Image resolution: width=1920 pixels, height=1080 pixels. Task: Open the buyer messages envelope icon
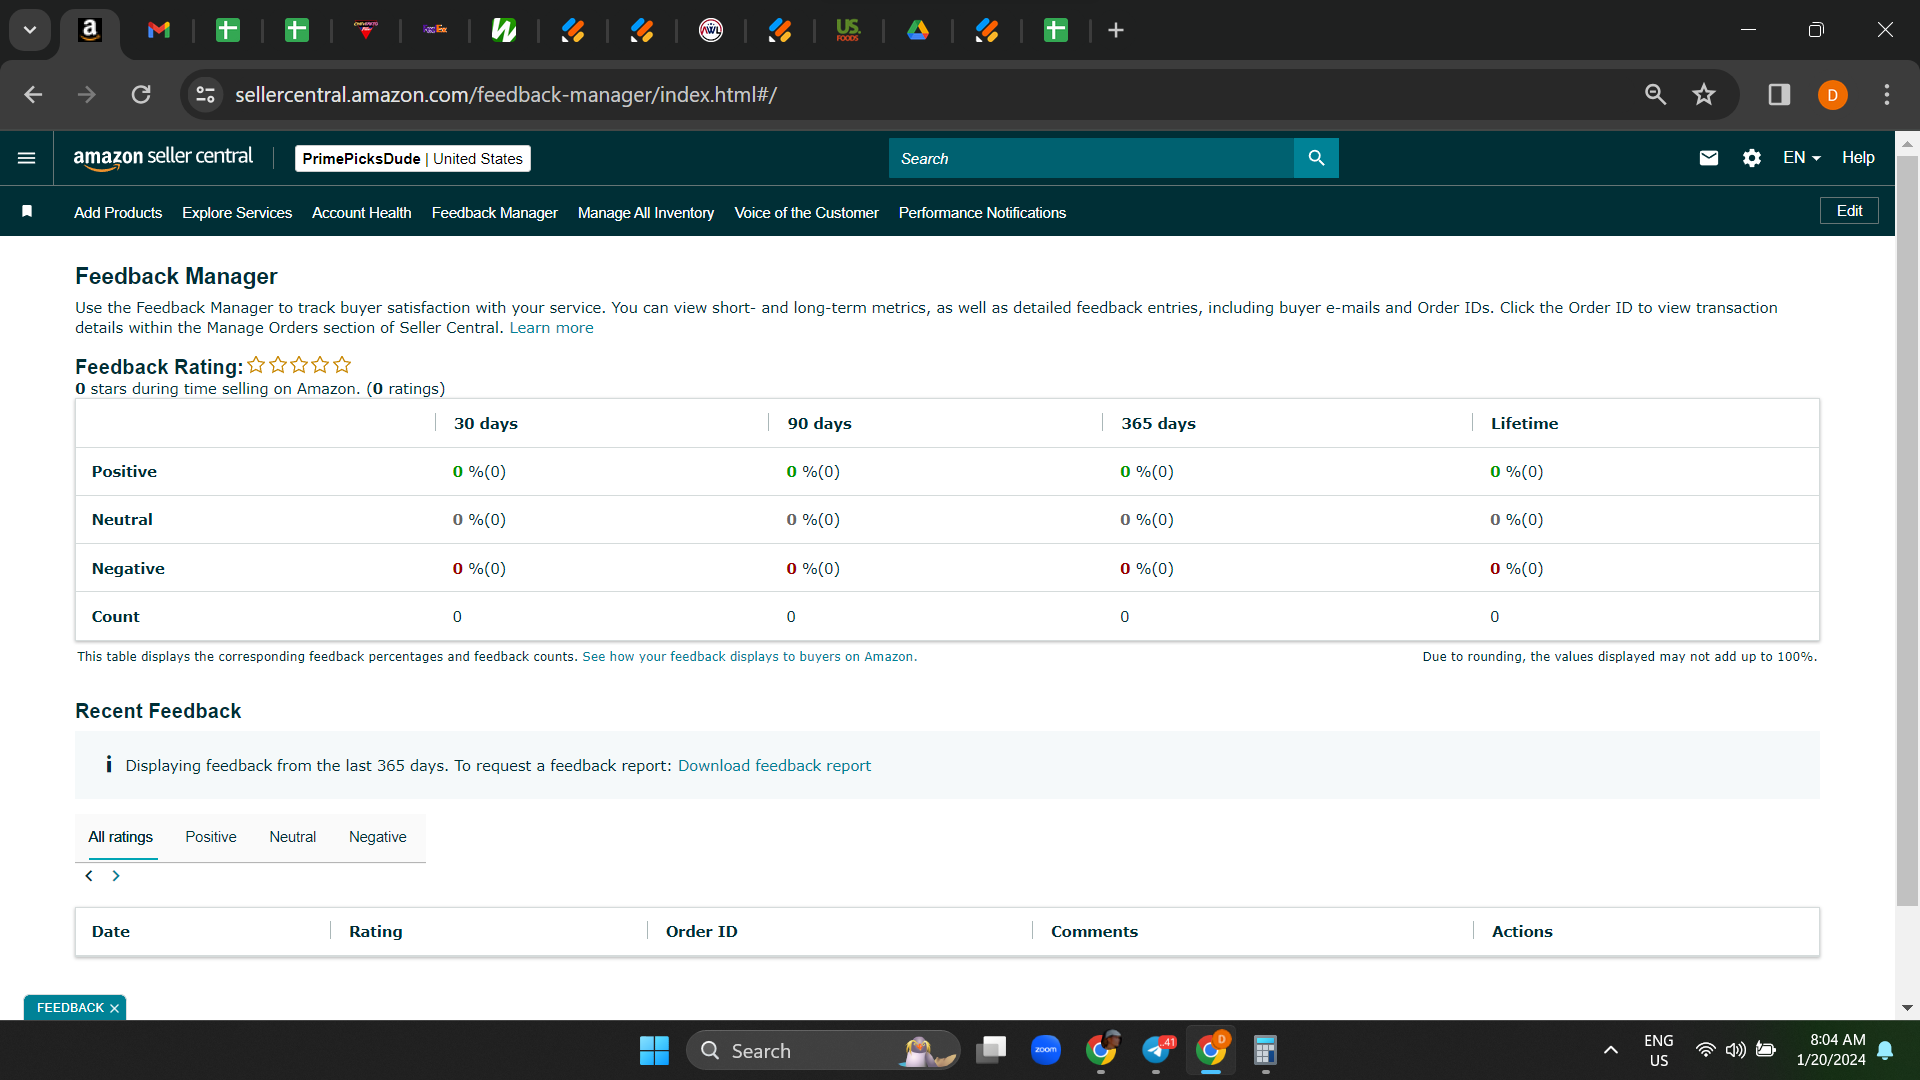(1709, 158)
